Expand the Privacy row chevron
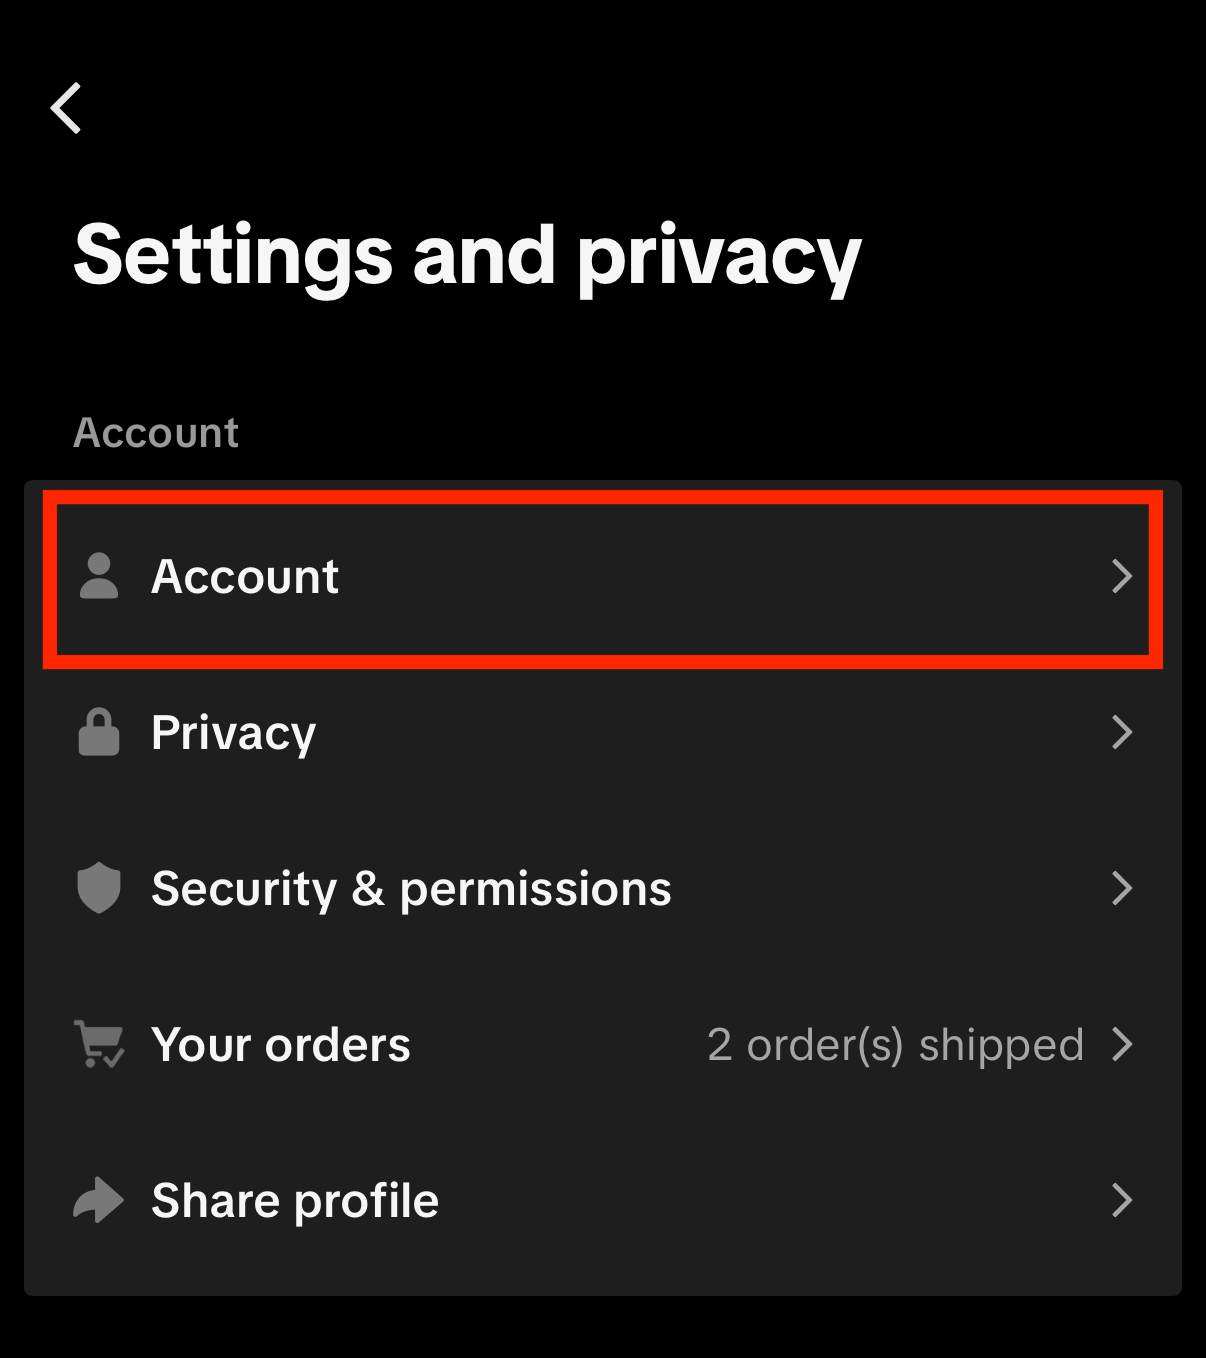 pos(1122,732)
